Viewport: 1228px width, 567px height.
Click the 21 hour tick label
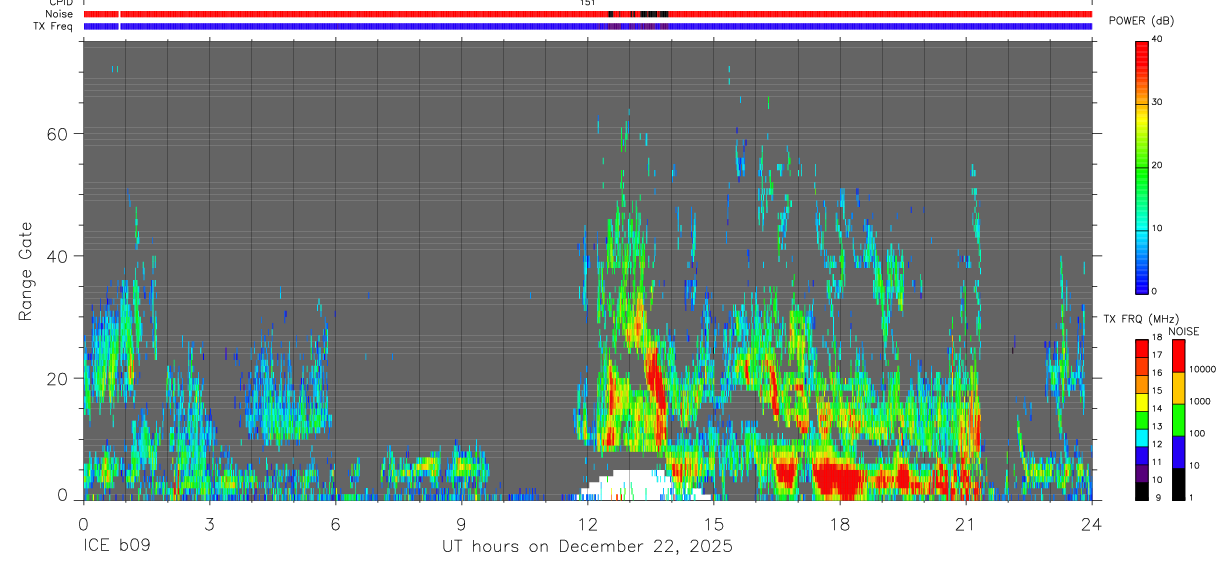(966, 523)
